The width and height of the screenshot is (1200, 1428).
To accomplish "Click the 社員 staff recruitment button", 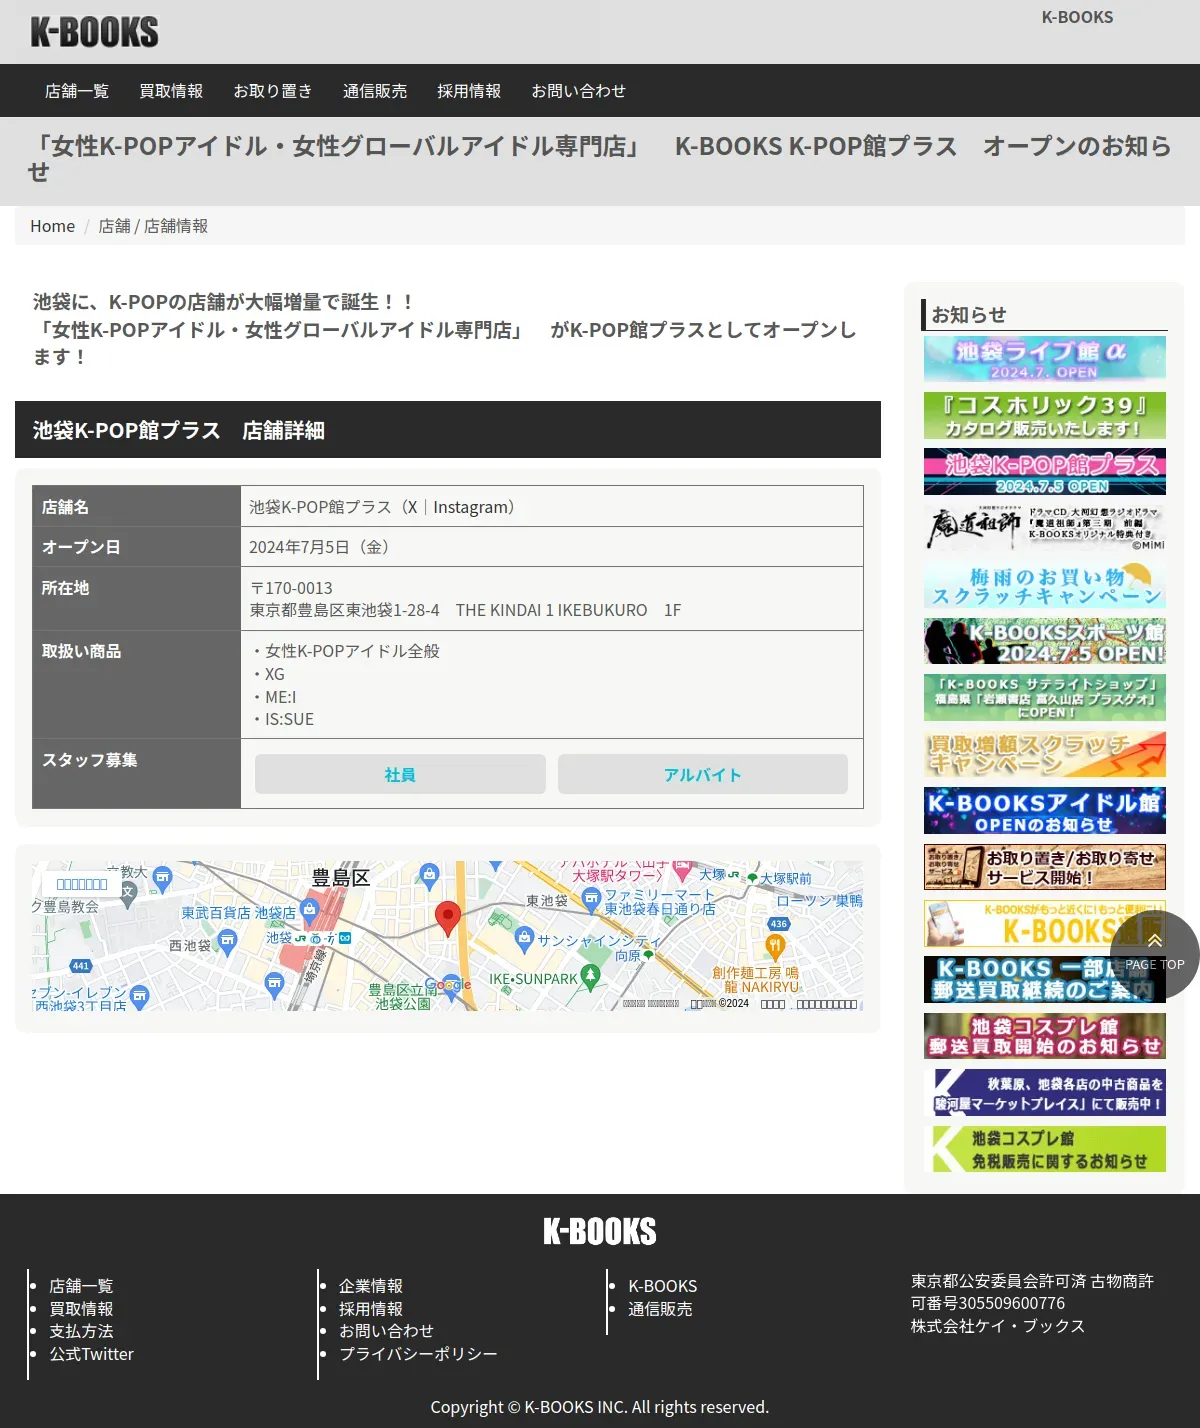I will [400, 774].
